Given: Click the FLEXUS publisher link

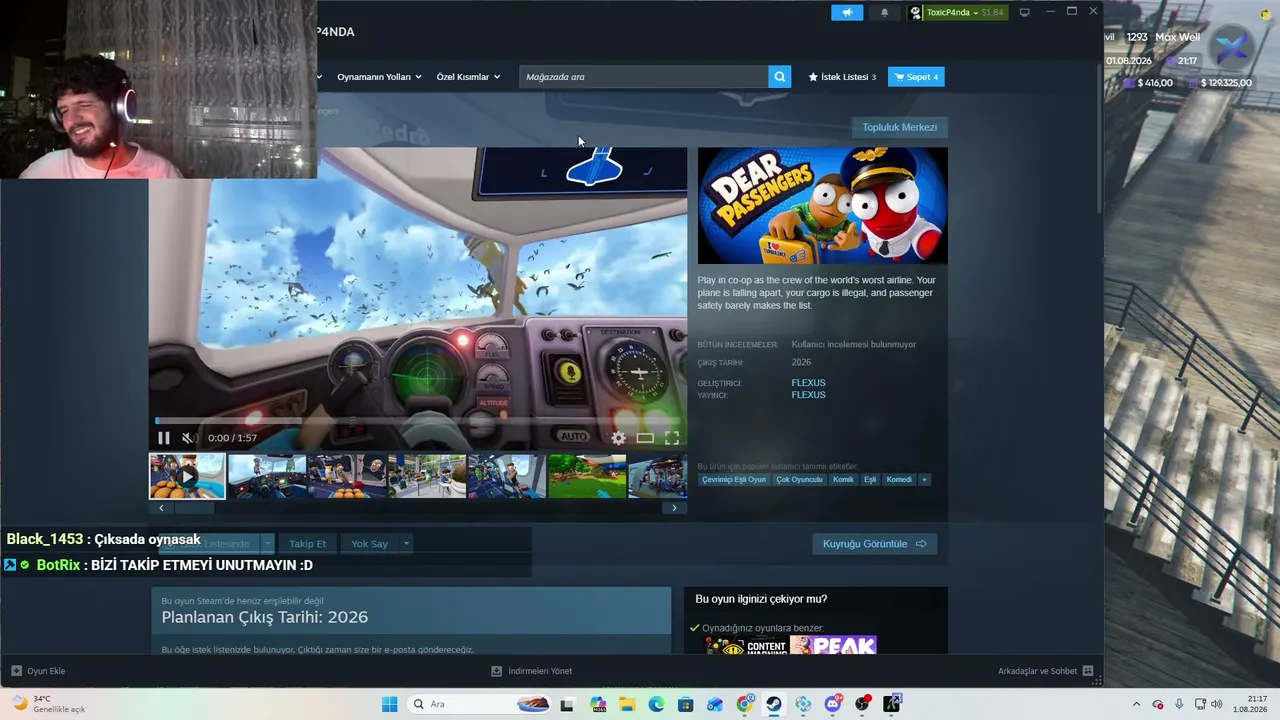Looking at the screenshot, I should click(808, 395).
